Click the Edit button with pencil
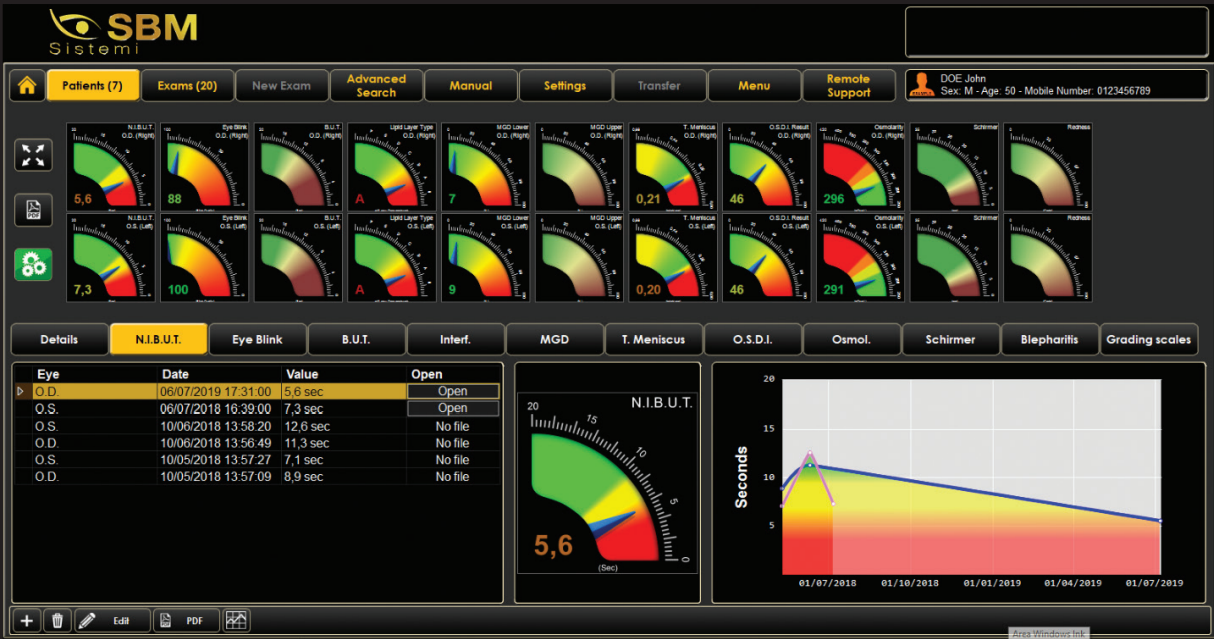This screenshot has height=639, width=1214. point(112,621)
